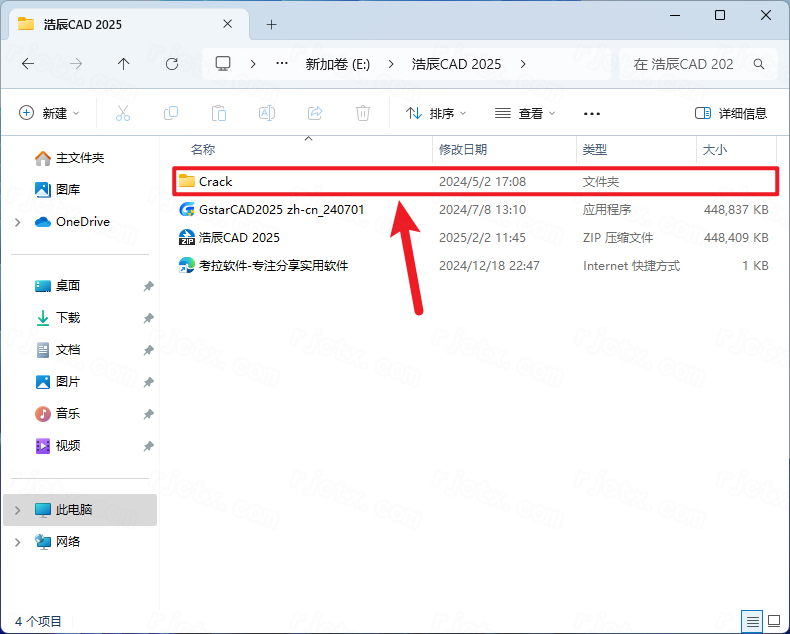The image size is (790, 634).
Task: Click the Cut scissors icon in toolbar
Action: (x=123, y=114)
